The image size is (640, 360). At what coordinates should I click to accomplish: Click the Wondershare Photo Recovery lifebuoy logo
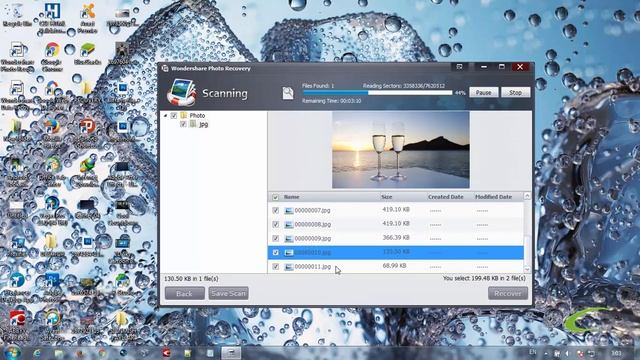[x=182, y=93]
